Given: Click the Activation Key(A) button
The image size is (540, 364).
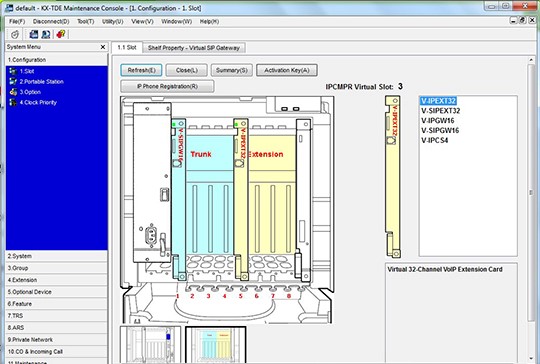Looking at the screenshot, I should click(287, 70).
